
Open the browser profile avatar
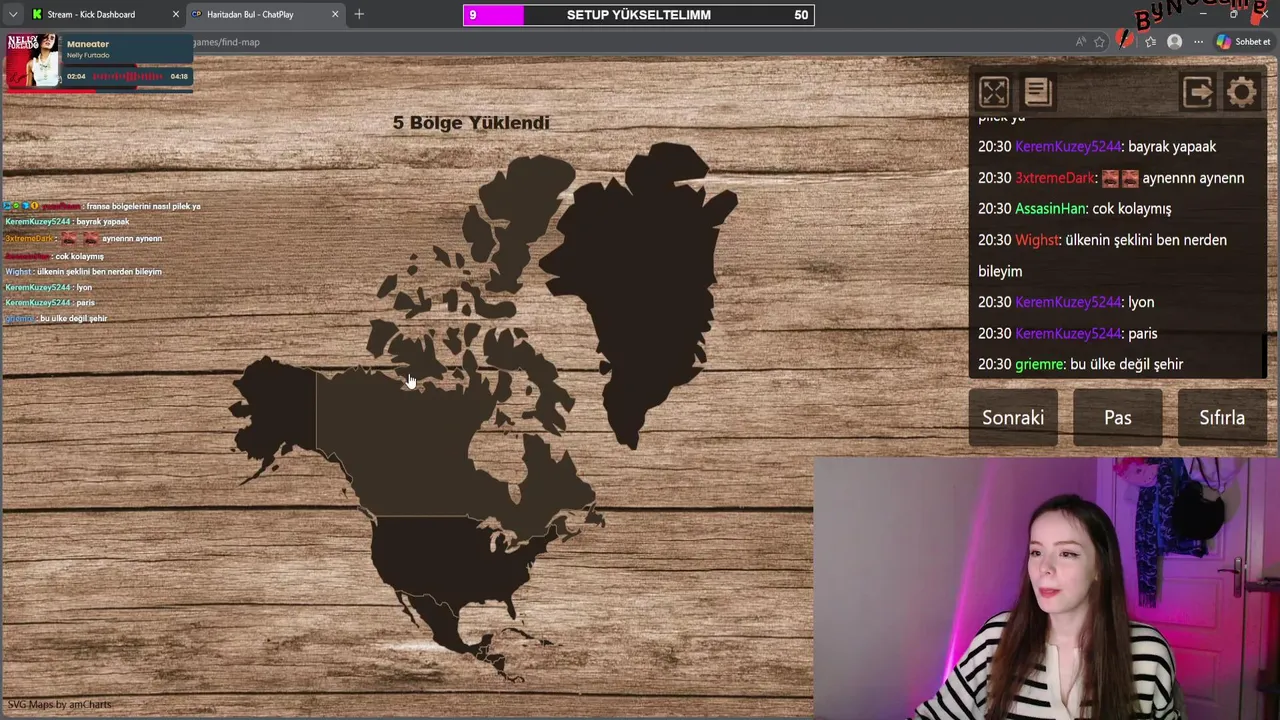coord(1175,42)
